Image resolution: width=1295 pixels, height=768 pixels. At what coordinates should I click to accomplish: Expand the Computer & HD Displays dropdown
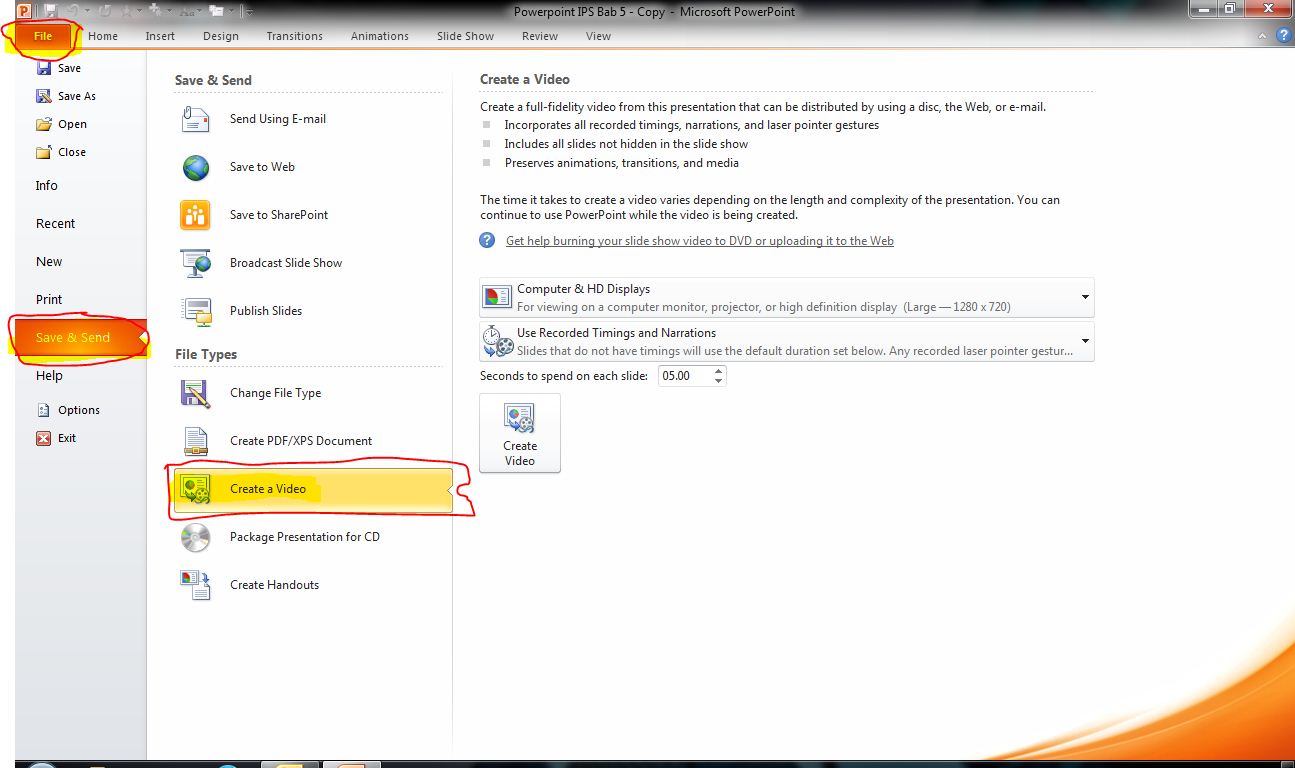[1084, 296]
